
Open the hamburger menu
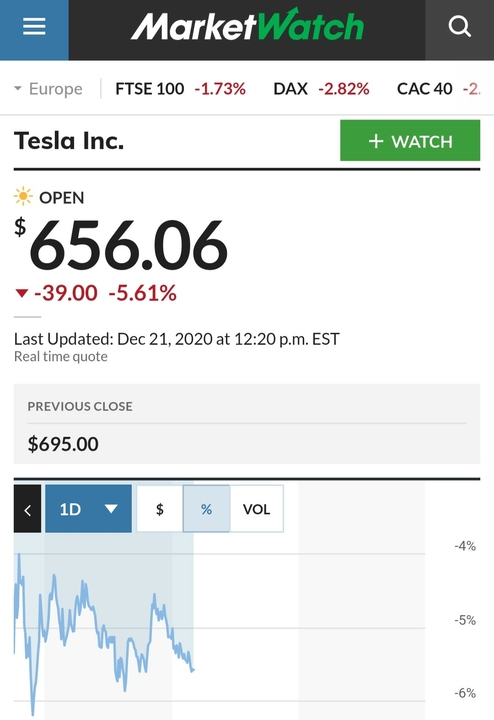[34, 26]
